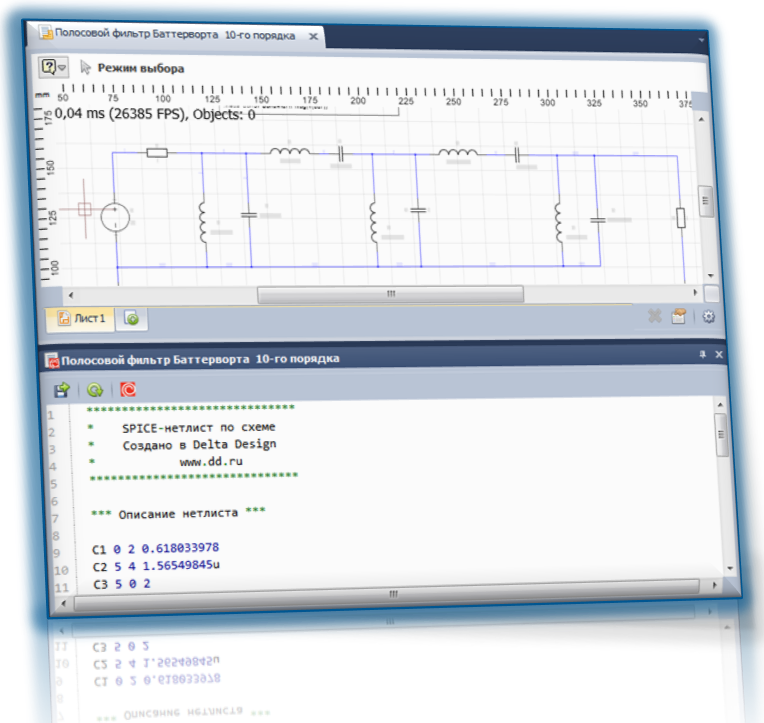Screen dimensions: 764x723
Task: Expand the help tool dropdown arrow
Action: pos(62,67)
